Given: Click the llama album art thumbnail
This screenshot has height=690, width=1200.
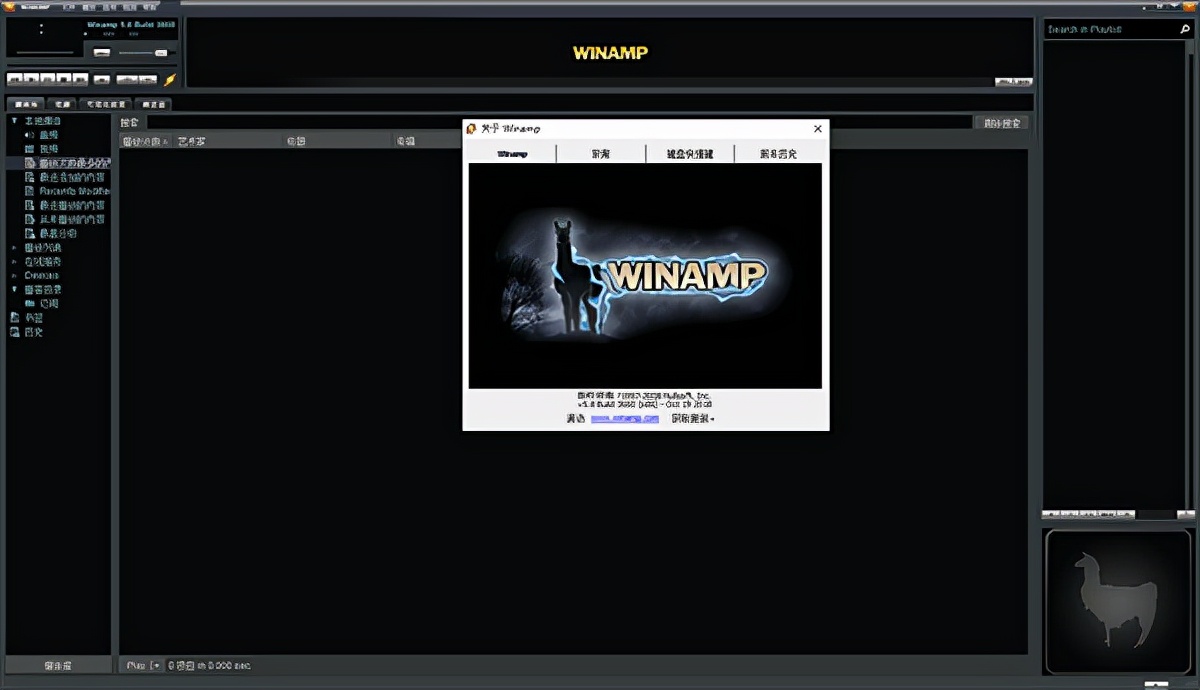Looking at the screenshot, I should point(1118,601).
